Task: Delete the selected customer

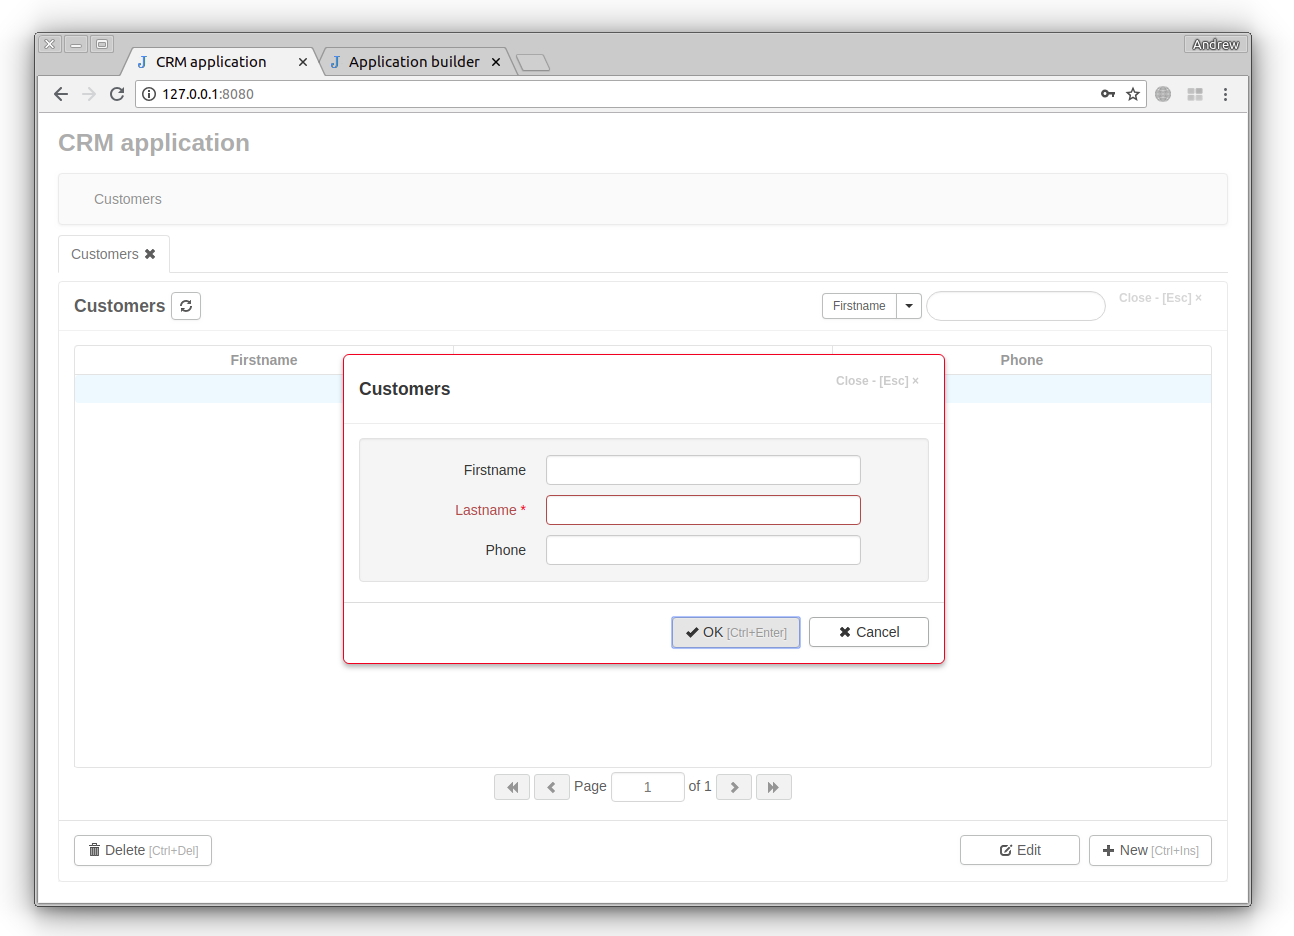Action: click(143, 850)
